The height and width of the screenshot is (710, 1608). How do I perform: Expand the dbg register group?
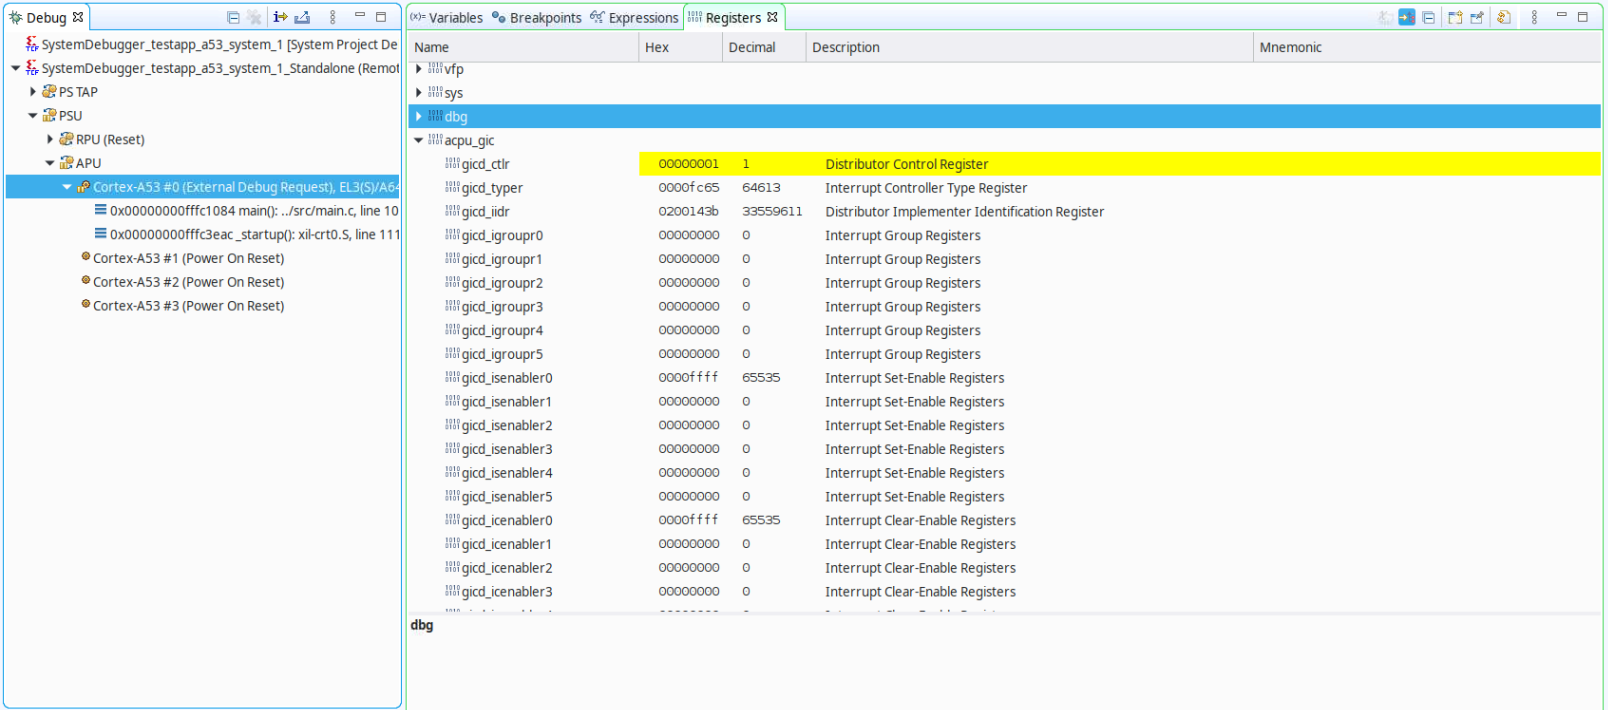[x=419, y=117]
